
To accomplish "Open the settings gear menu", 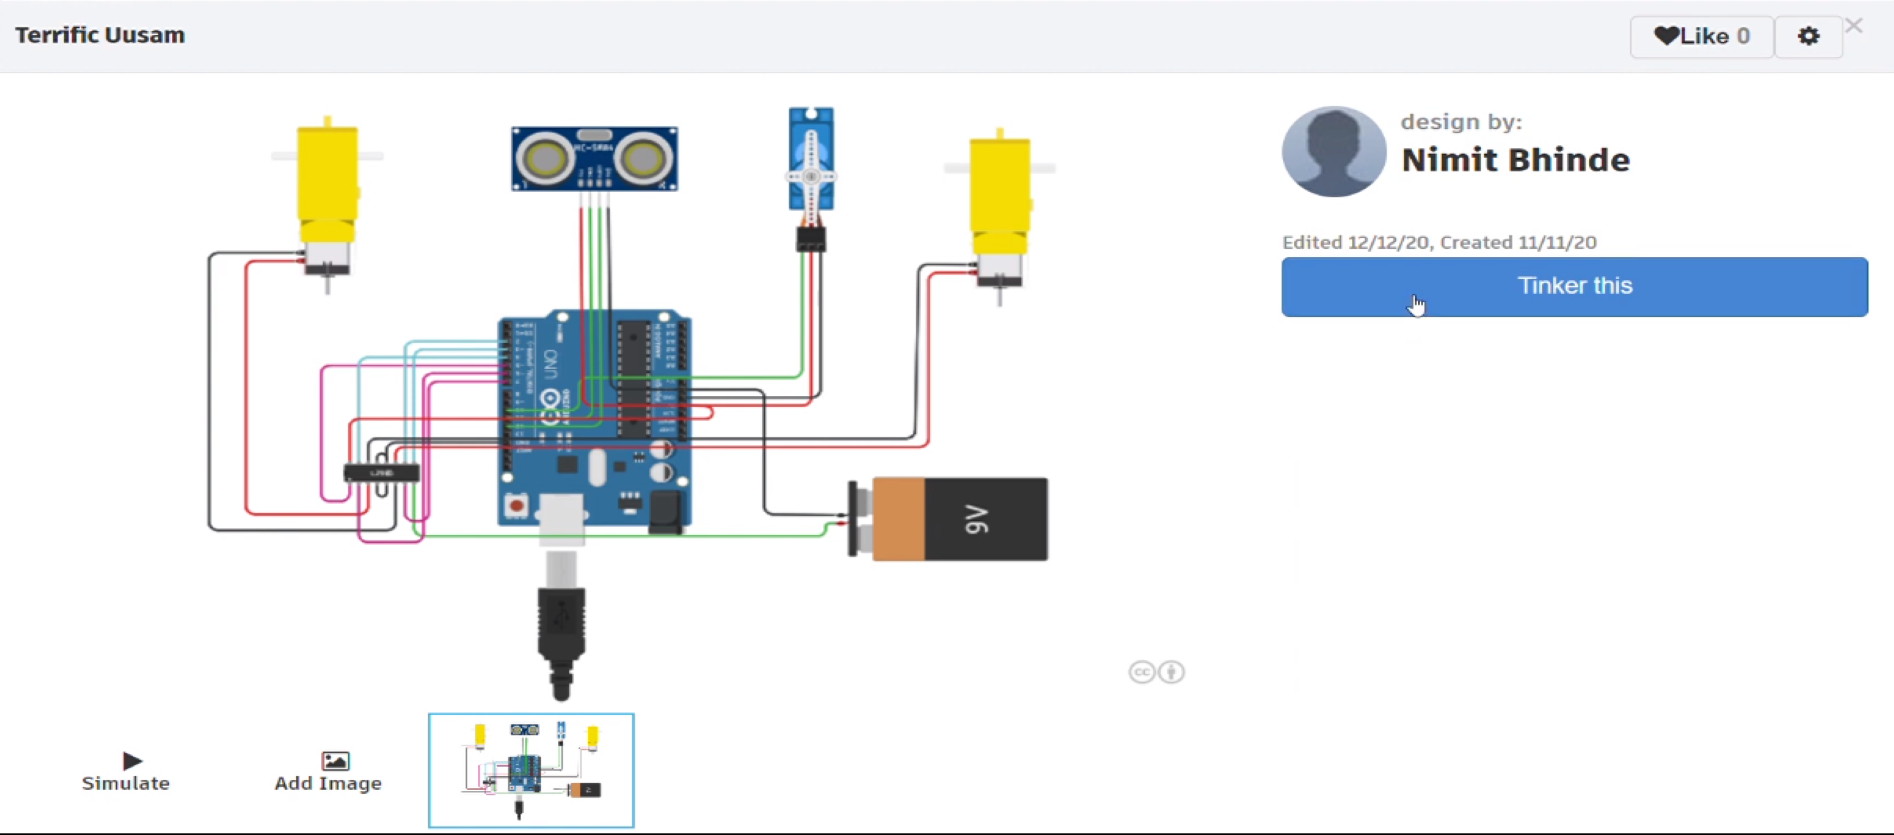I will [1808, 37].
